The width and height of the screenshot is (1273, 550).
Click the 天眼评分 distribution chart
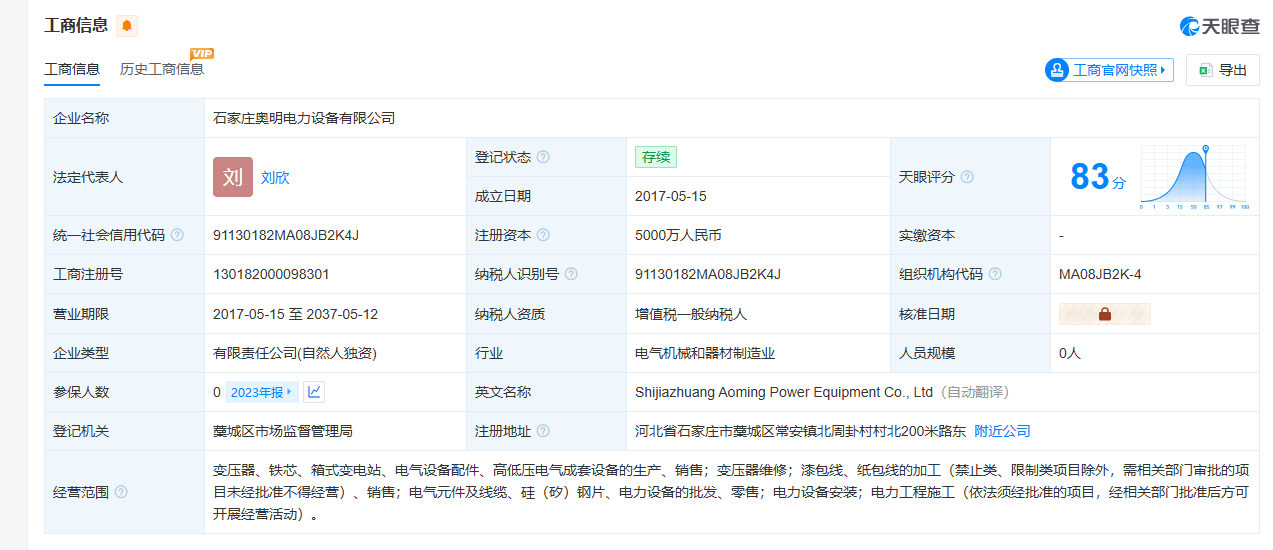click(1195, 177)
